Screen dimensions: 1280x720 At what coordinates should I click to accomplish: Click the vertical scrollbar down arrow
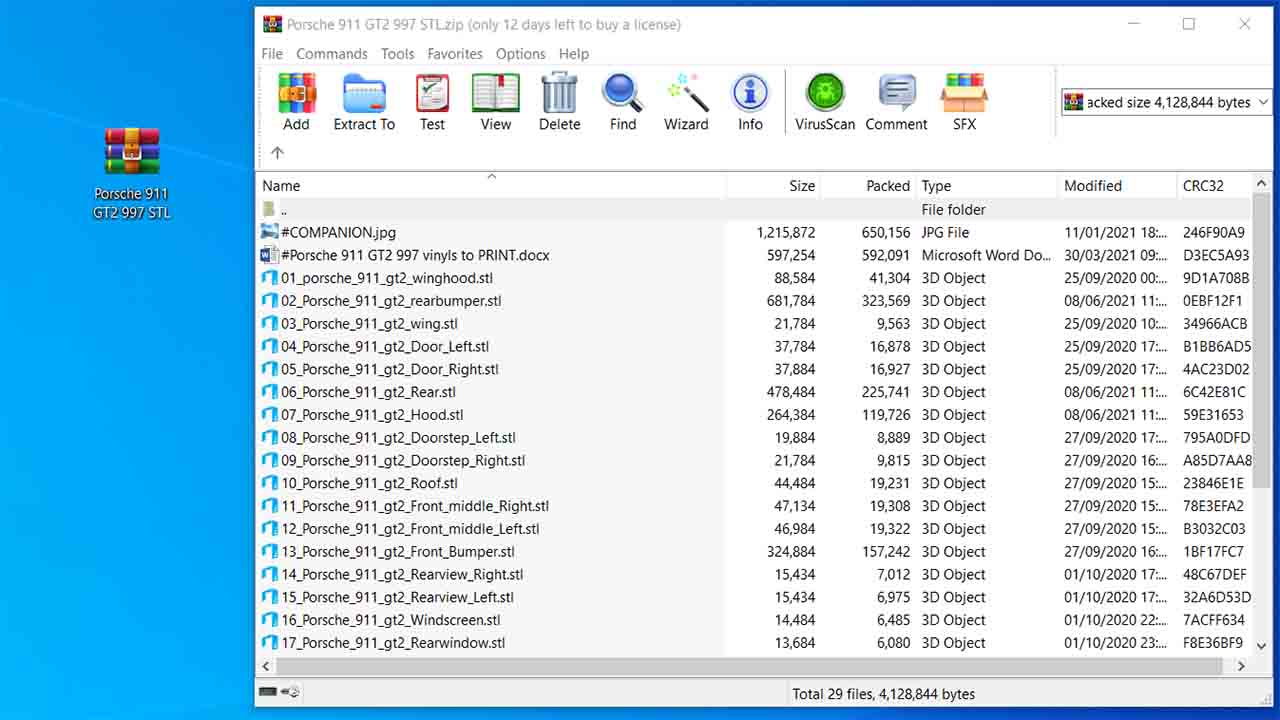coord(1262,647)
